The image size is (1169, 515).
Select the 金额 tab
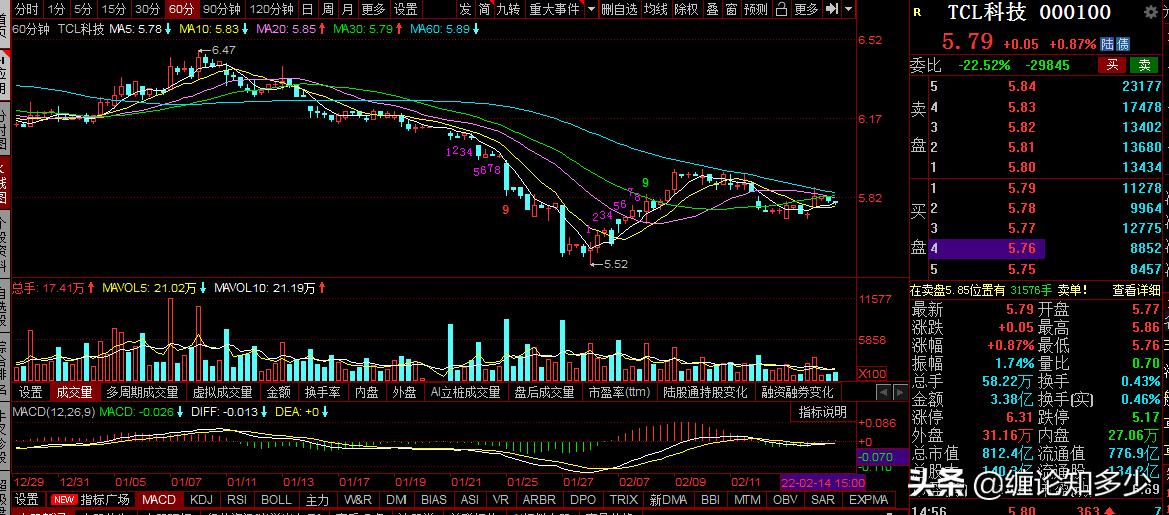pos(279,392)
